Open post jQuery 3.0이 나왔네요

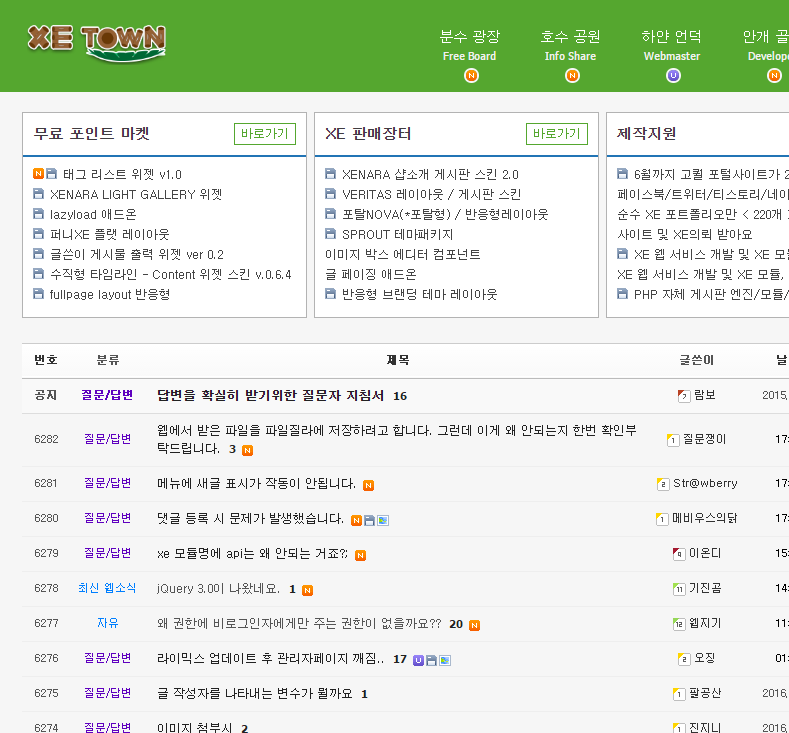coord(218,589)
